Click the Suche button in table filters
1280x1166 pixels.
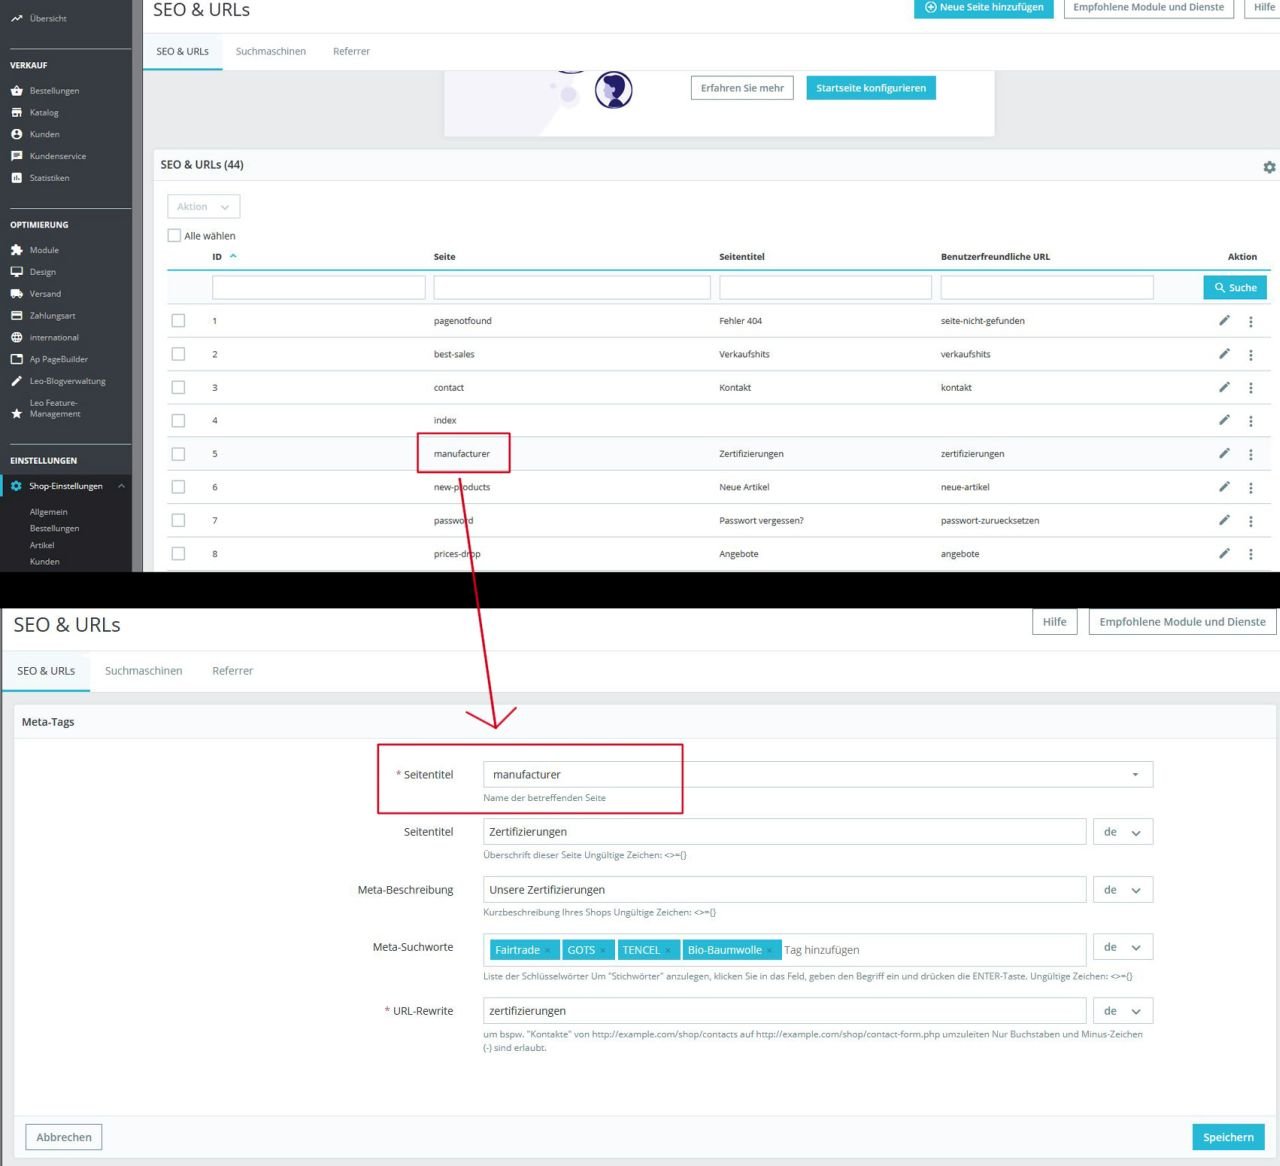[x=1235, y=287]
